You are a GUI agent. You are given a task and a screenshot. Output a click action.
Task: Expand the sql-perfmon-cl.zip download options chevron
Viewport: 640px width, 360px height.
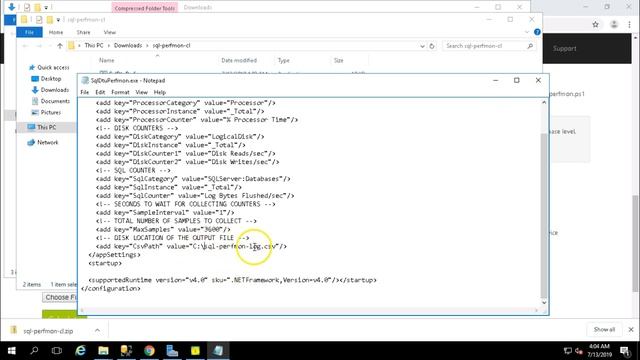[97, 330]
